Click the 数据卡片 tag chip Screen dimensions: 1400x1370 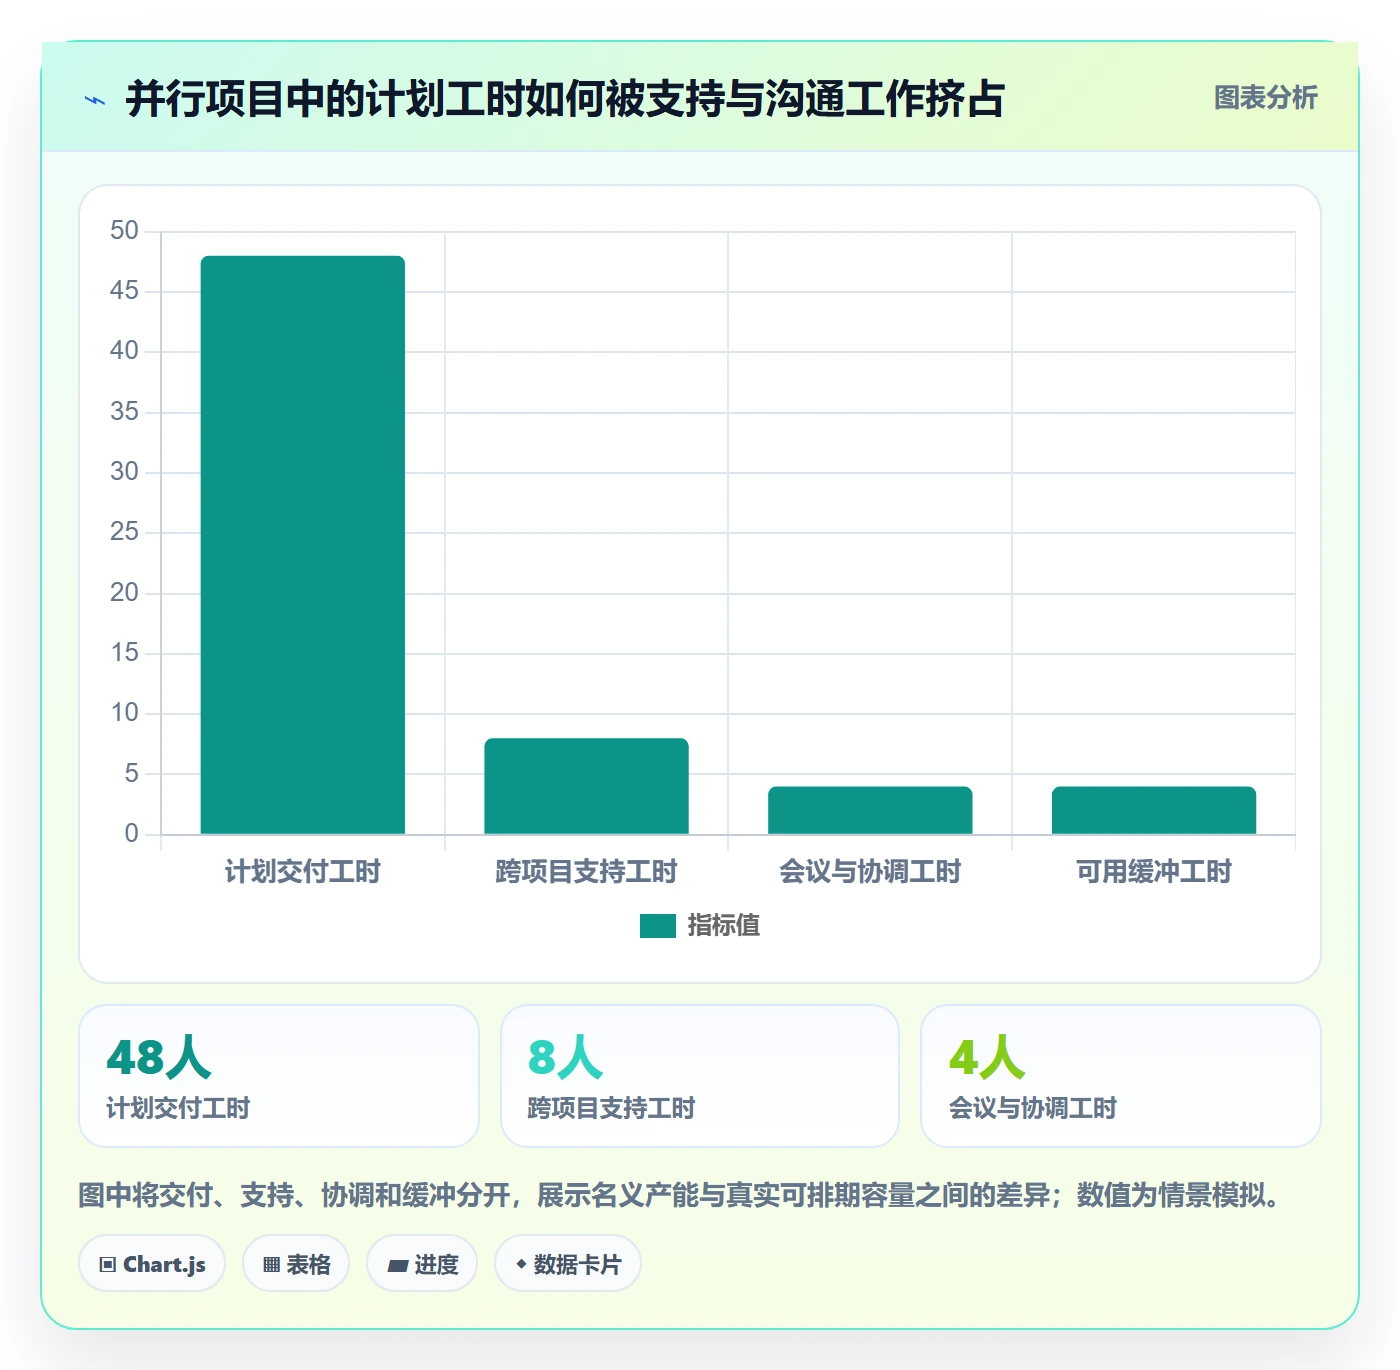point(568,1264)
